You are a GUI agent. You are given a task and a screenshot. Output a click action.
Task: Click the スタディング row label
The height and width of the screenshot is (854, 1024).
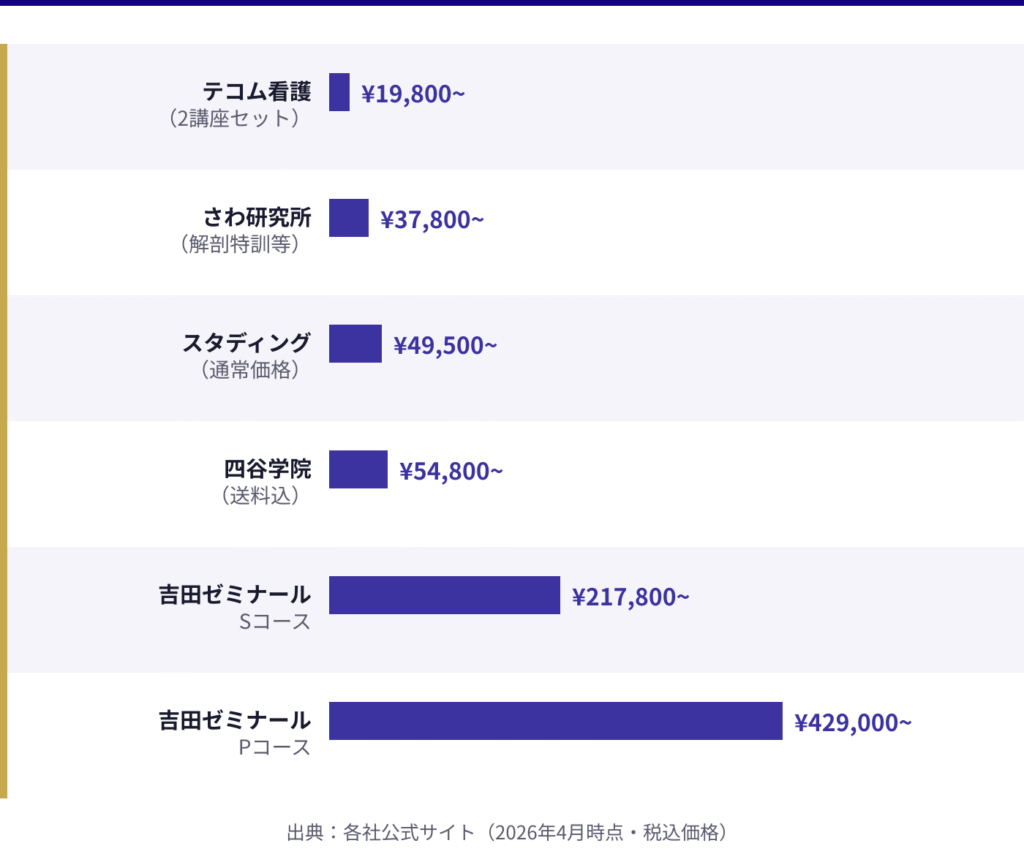247,343
